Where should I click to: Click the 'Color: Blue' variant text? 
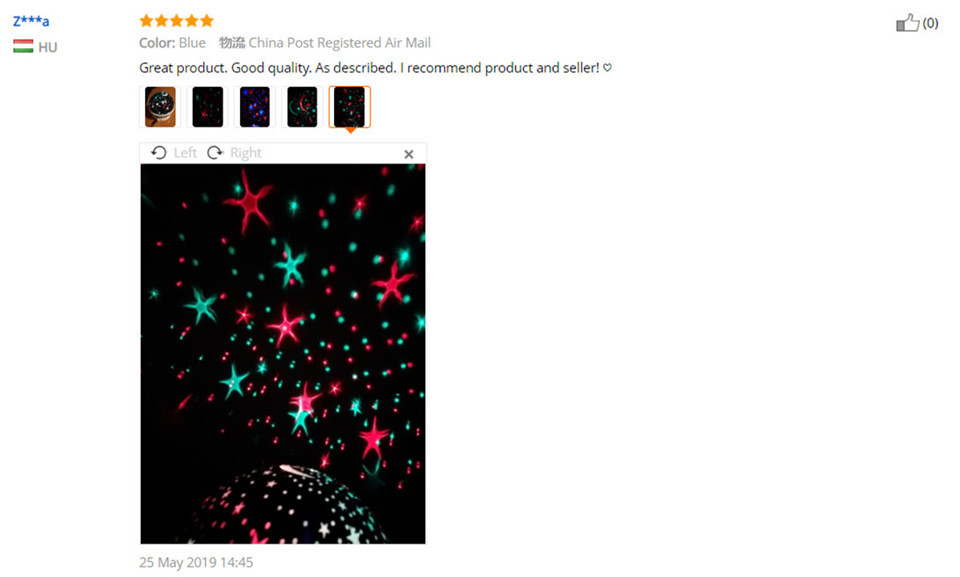[x=172, y=43]
